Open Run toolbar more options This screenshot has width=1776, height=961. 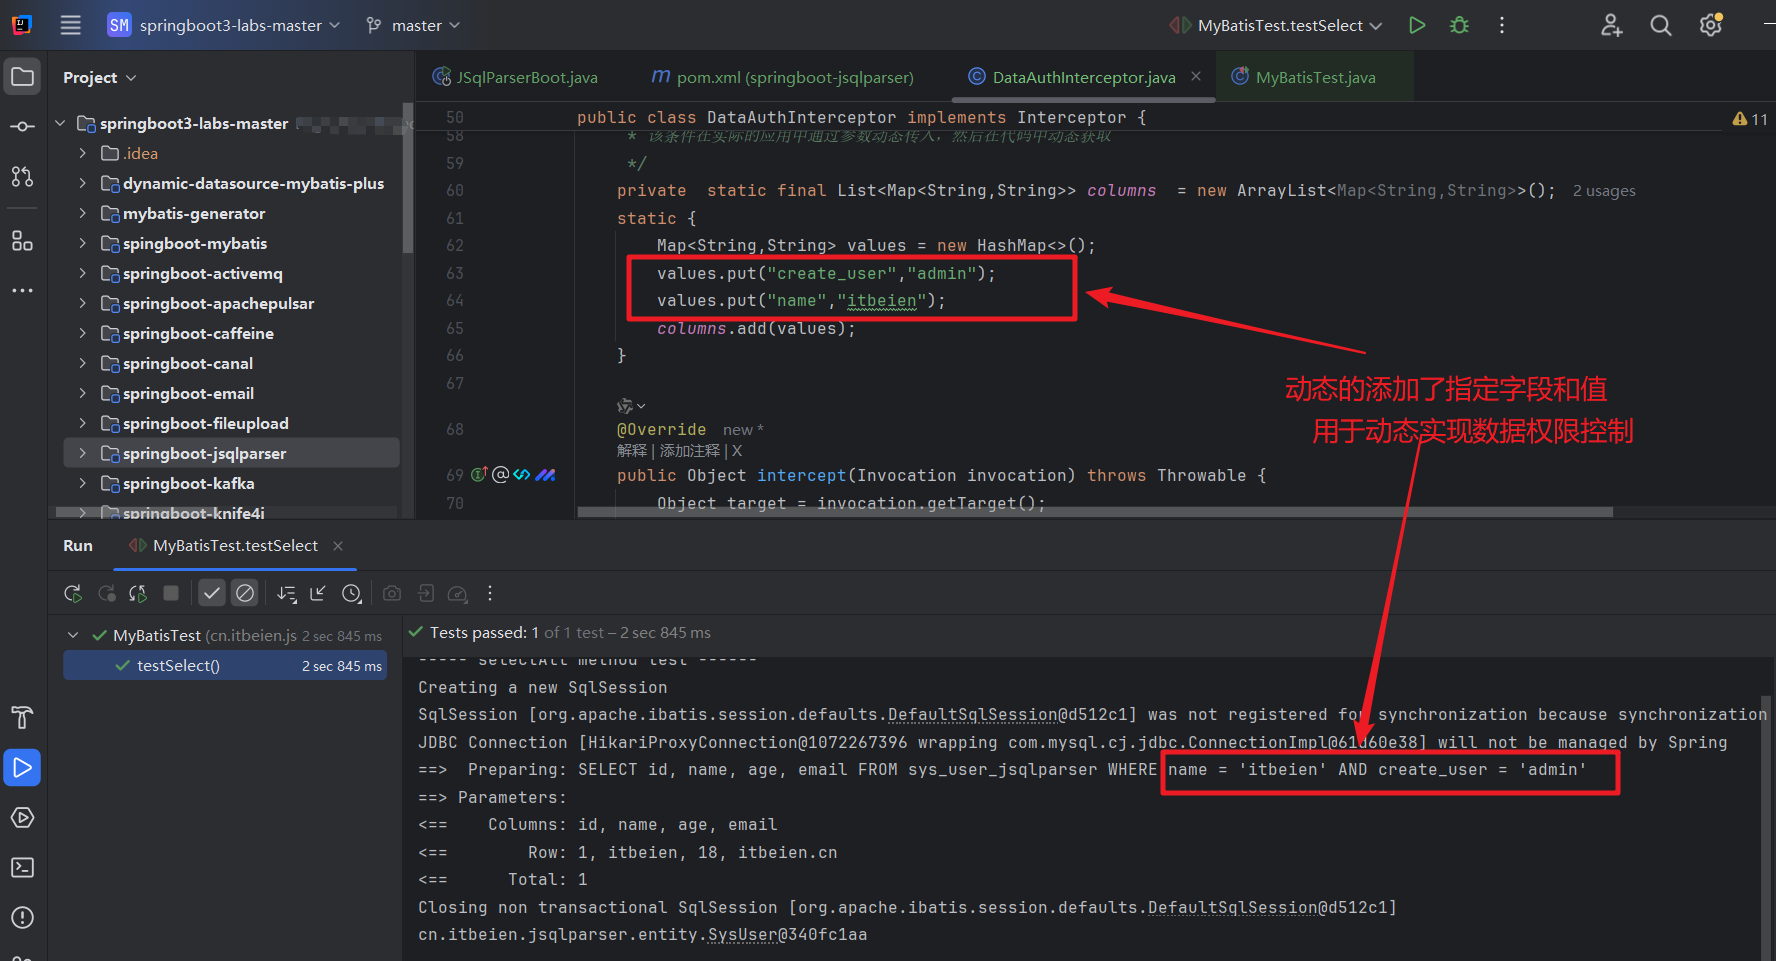click(490, 593)
